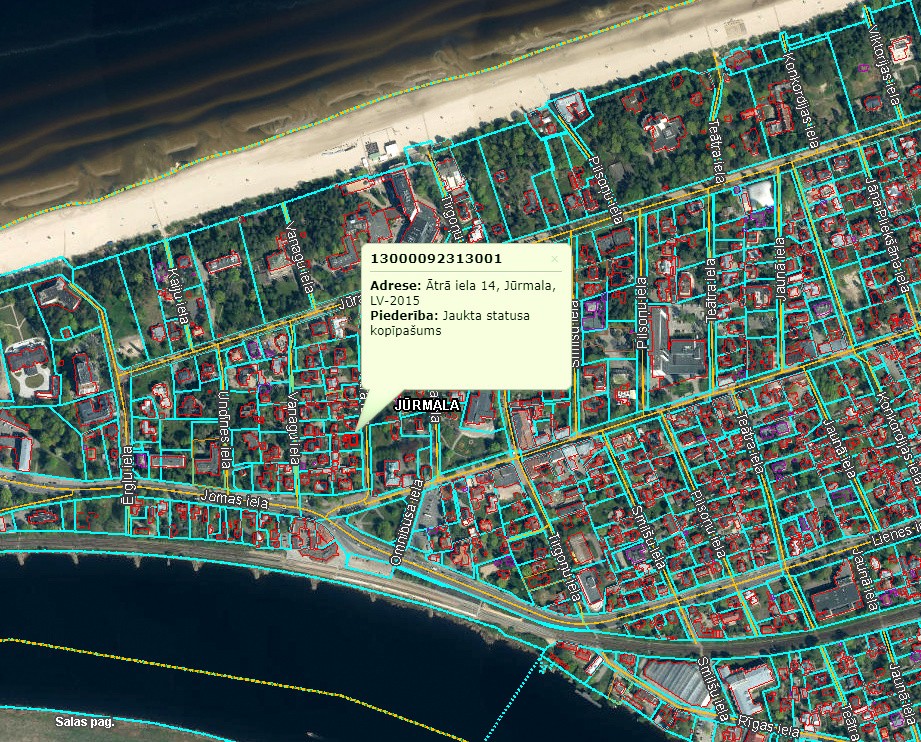Click the white-roofed building near Teātra iela

(x=760, y=193)
